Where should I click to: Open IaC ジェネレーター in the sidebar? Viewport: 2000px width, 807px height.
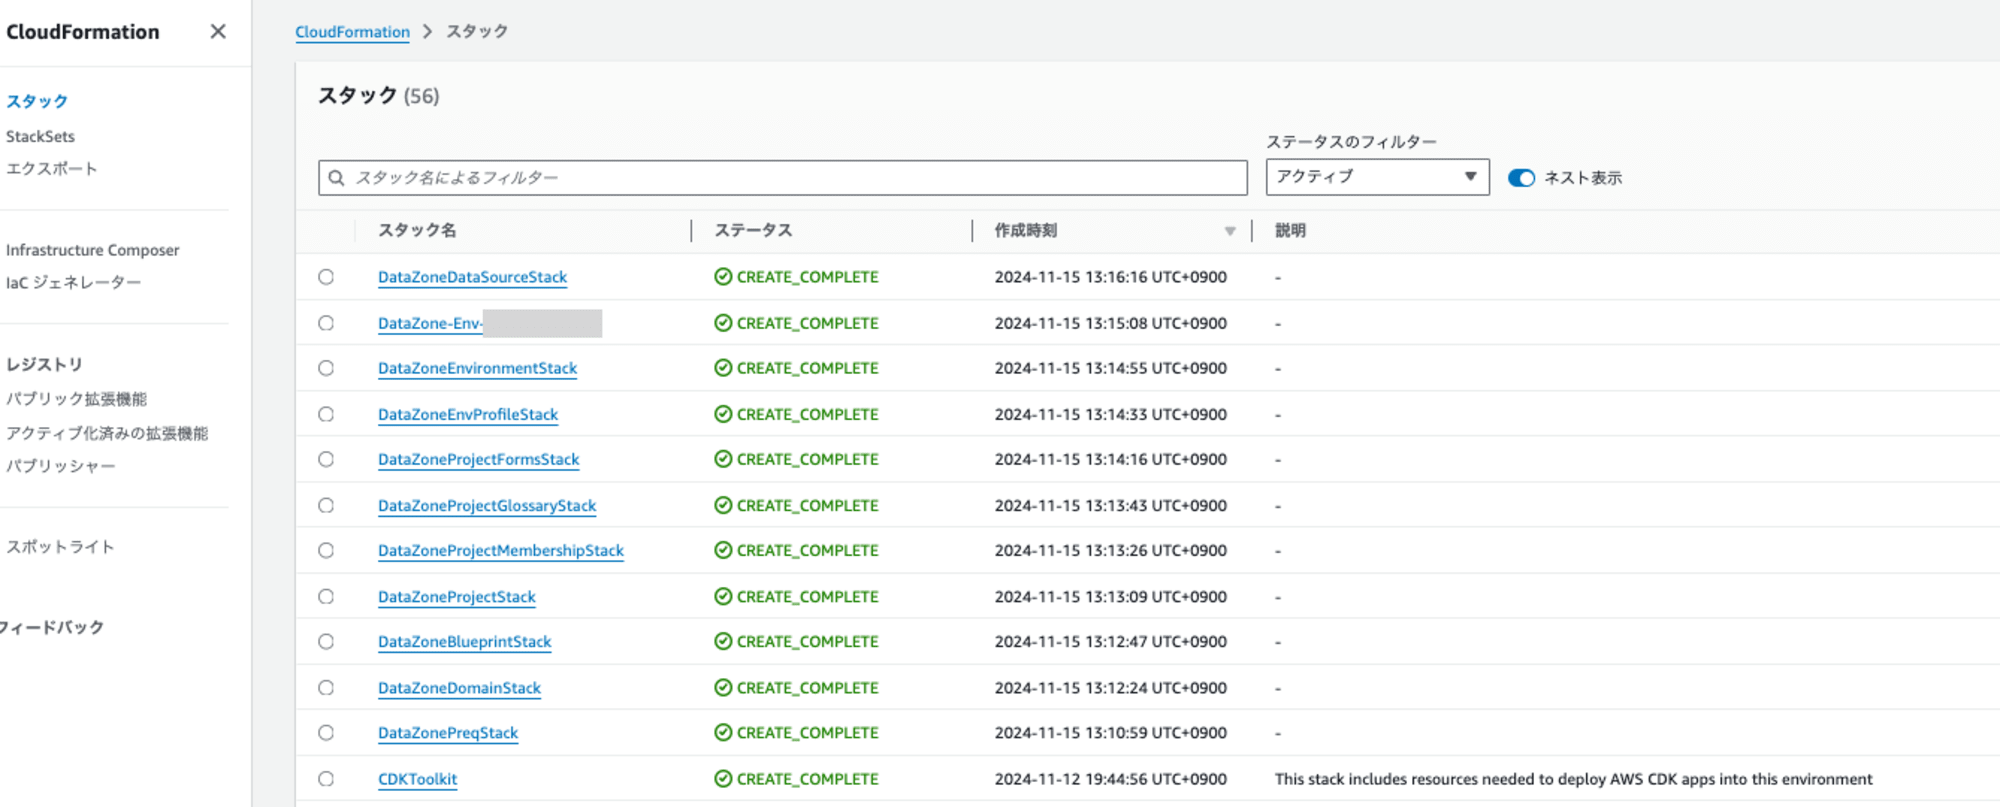tap(73, 283)
